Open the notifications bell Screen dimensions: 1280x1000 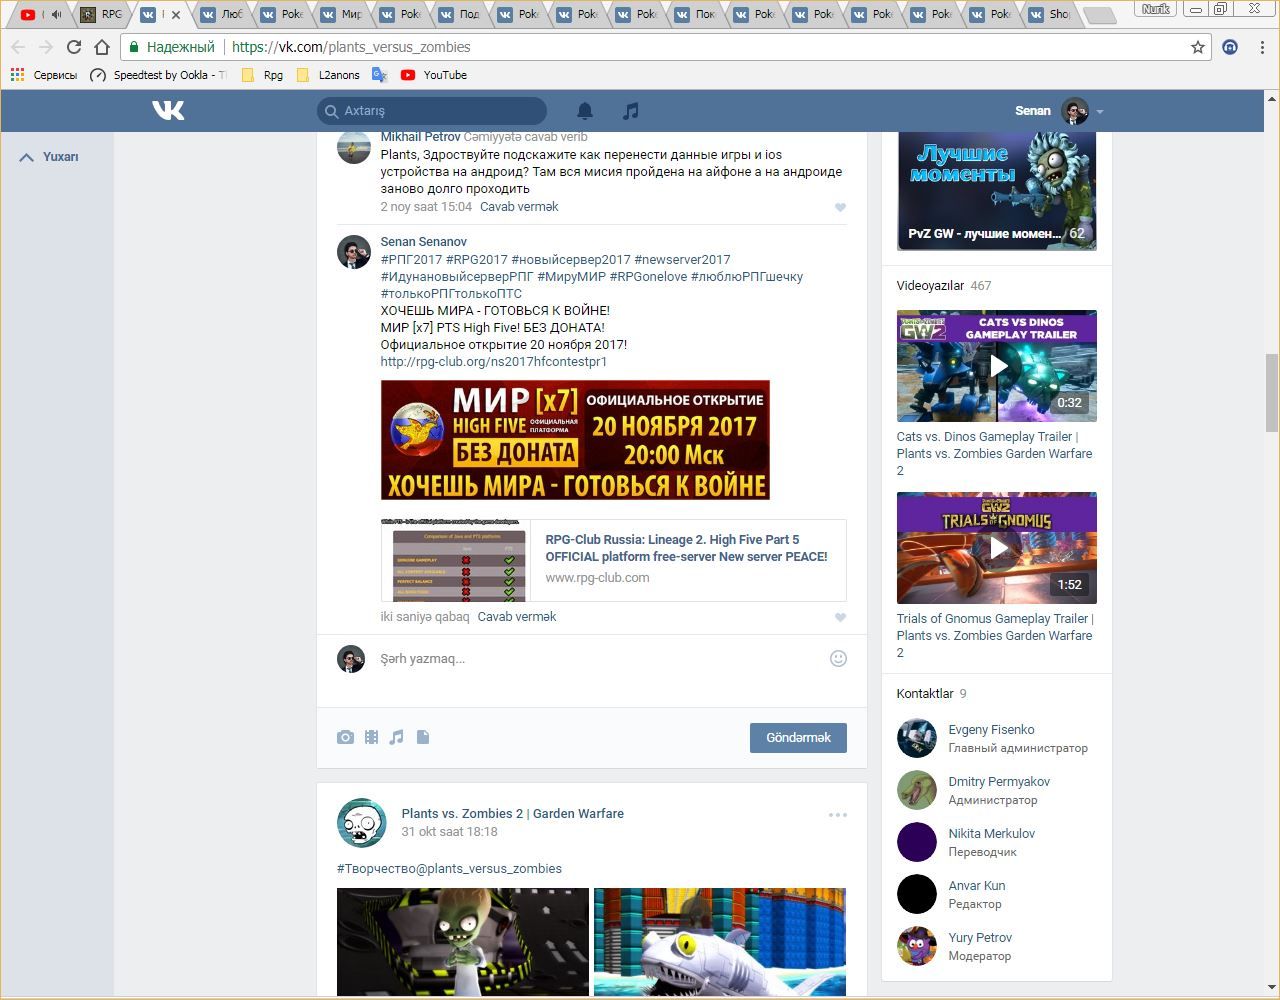tap(585, 111)
